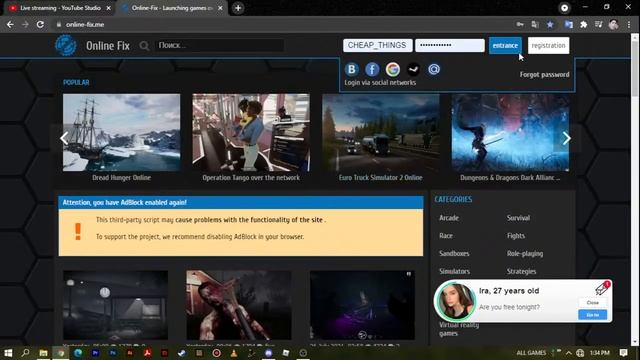Select the Arcade category
640x360 pixels.
point(449,218)
